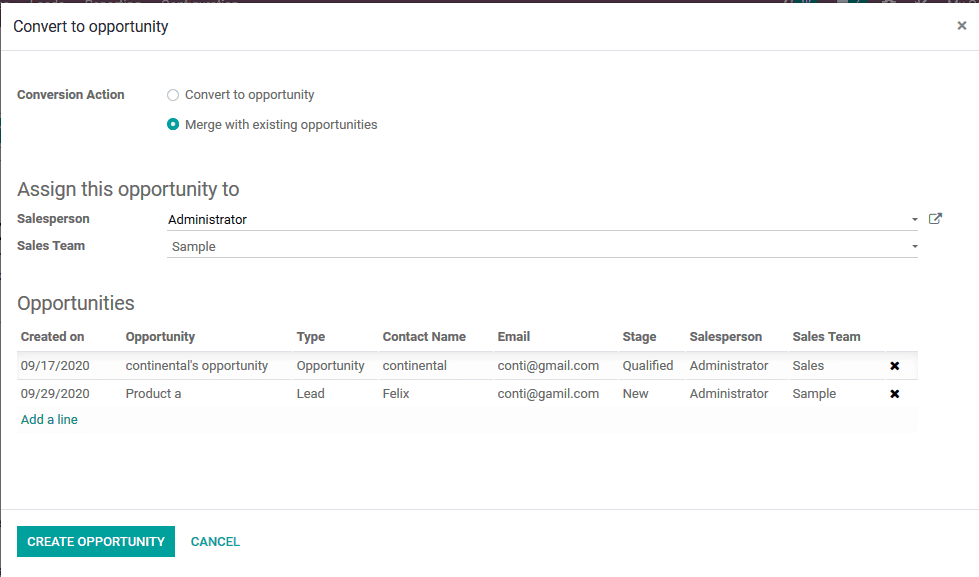Viewport: 979px width, 577px height.
Task: Click the Lead type cell for Product a
Action: tap(310, 393)
